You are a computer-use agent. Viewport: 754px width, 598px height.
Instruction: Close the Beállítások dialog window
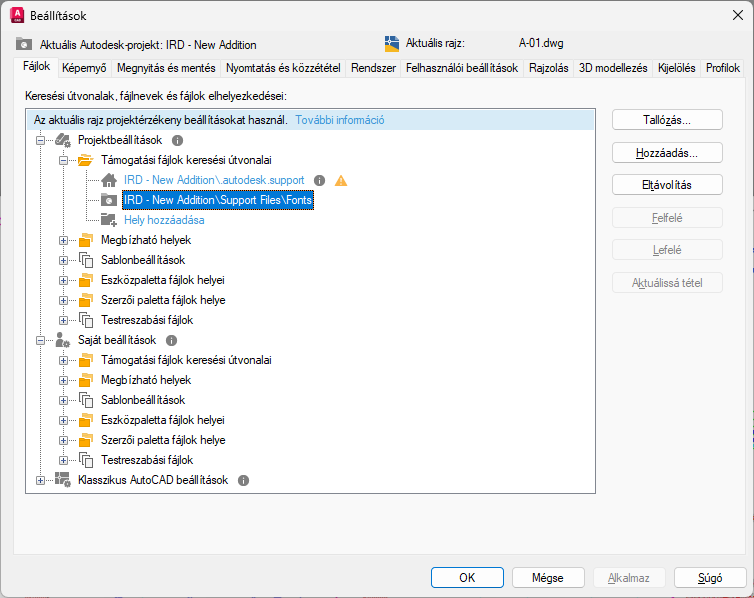pos(738,15)
